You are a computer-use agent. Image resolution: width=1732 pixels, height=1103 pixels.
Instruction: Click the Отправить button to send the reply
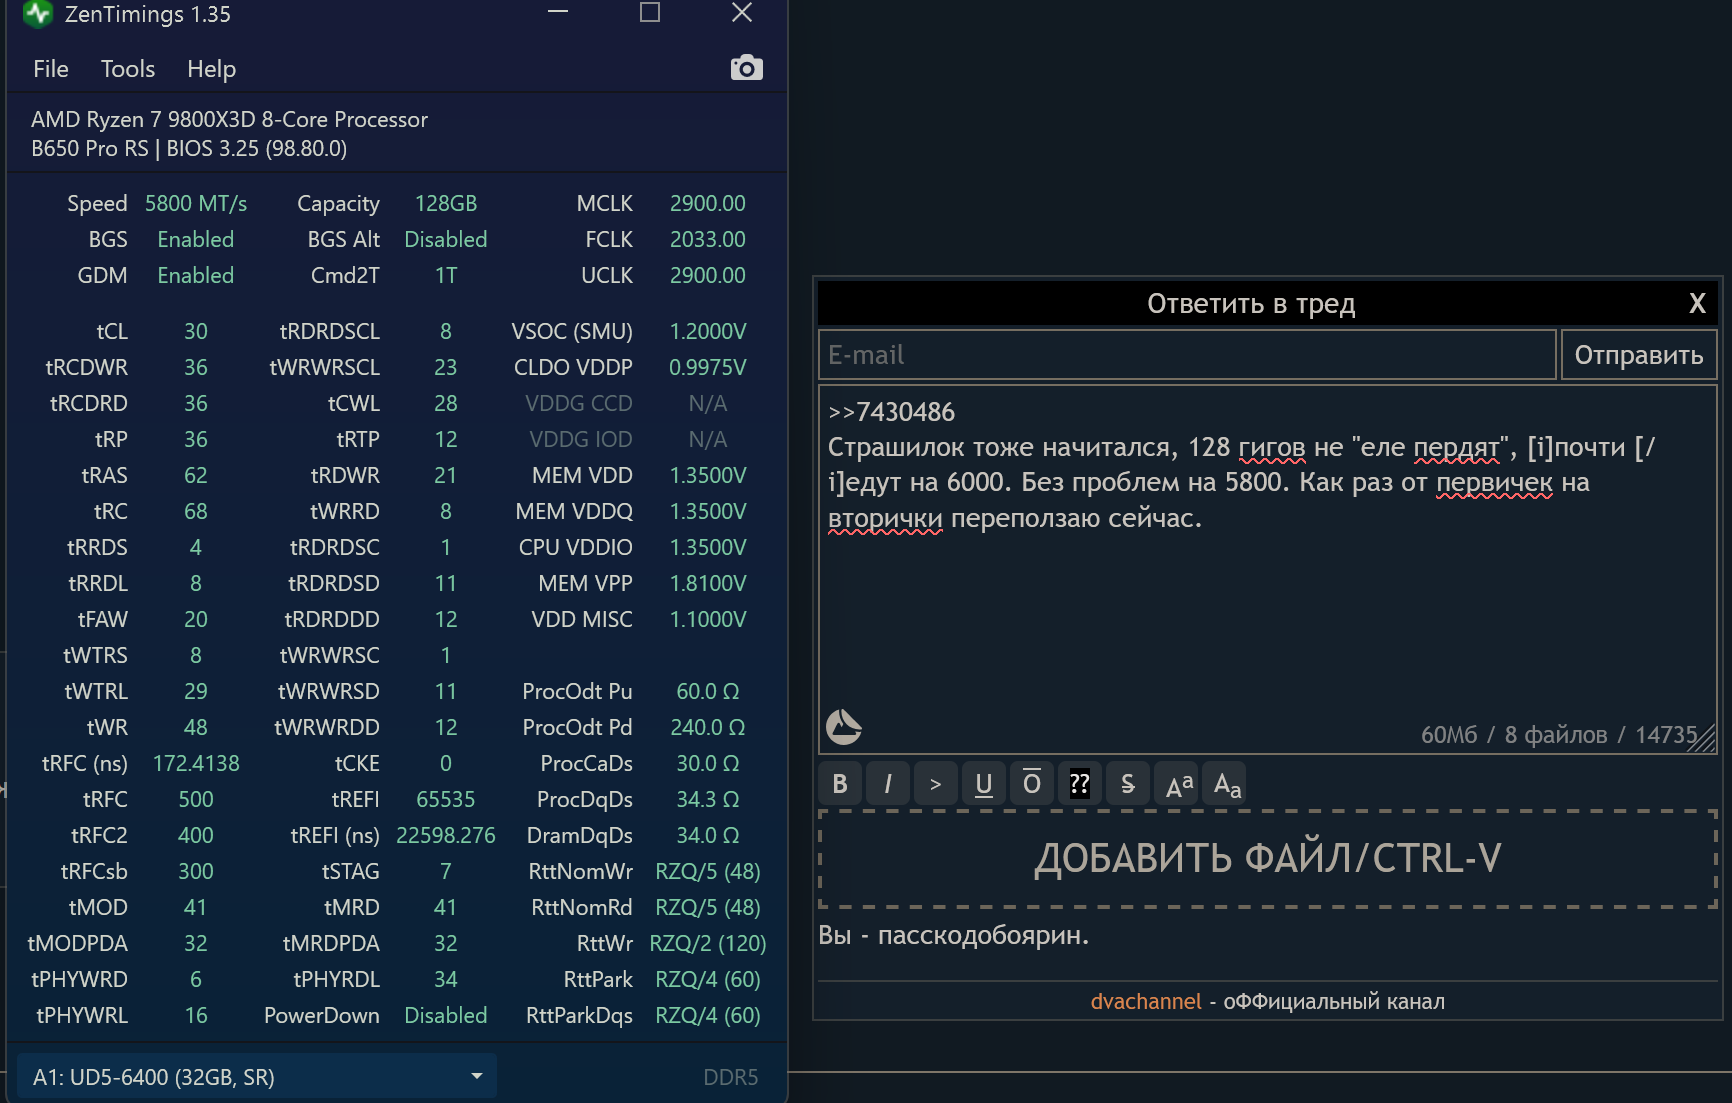click(x=1639, y=355)
